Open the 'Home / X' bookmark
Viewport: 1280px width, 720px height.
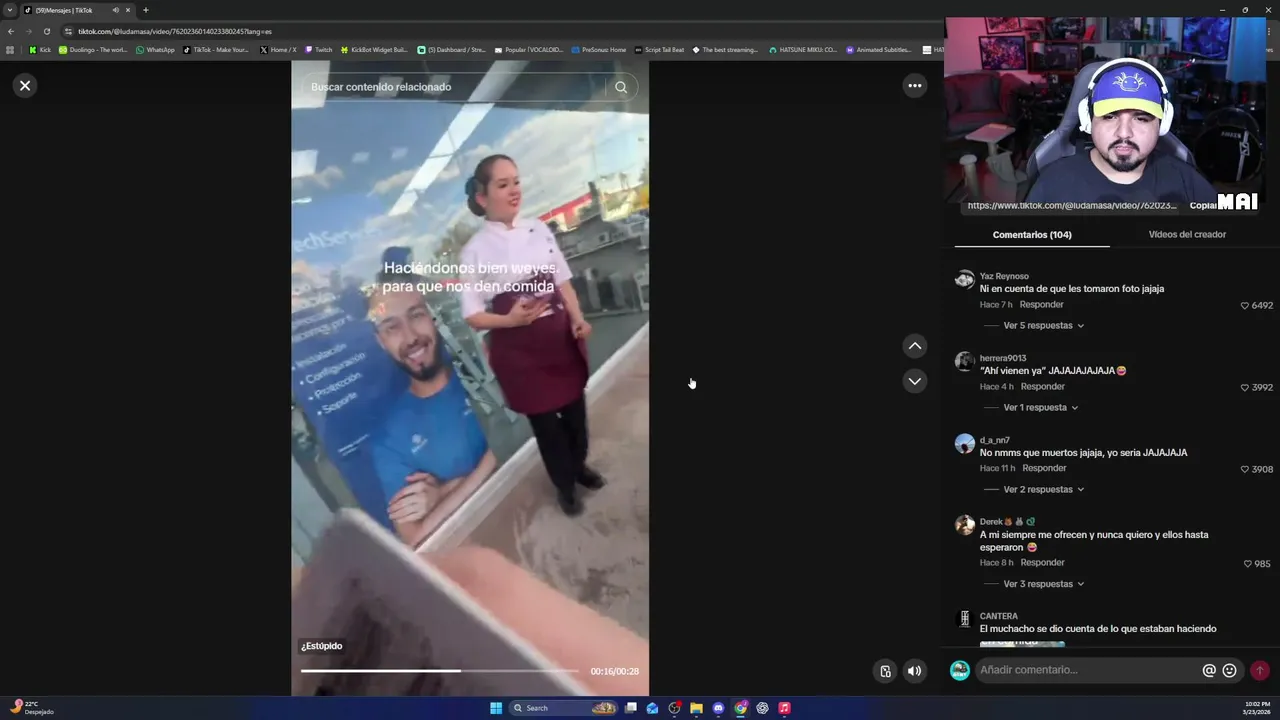[278, 50]
